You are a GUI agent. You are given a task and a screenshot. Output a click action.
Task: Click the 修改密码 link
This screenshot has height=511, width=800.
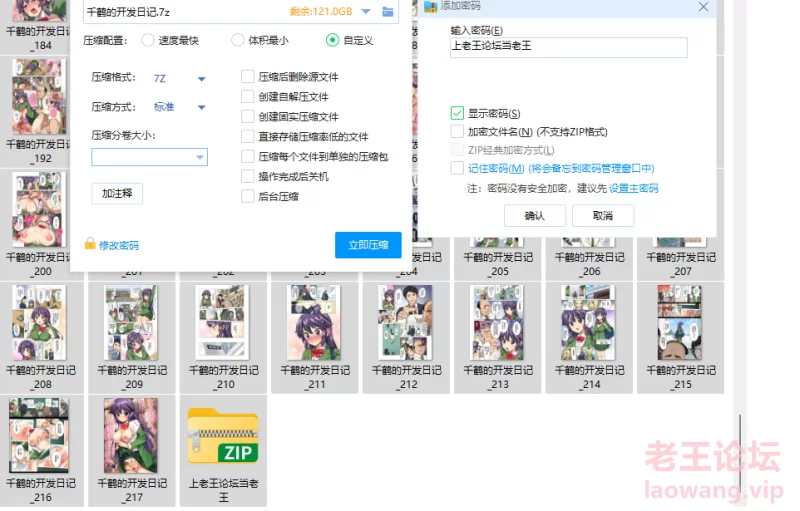coord(119,246)
